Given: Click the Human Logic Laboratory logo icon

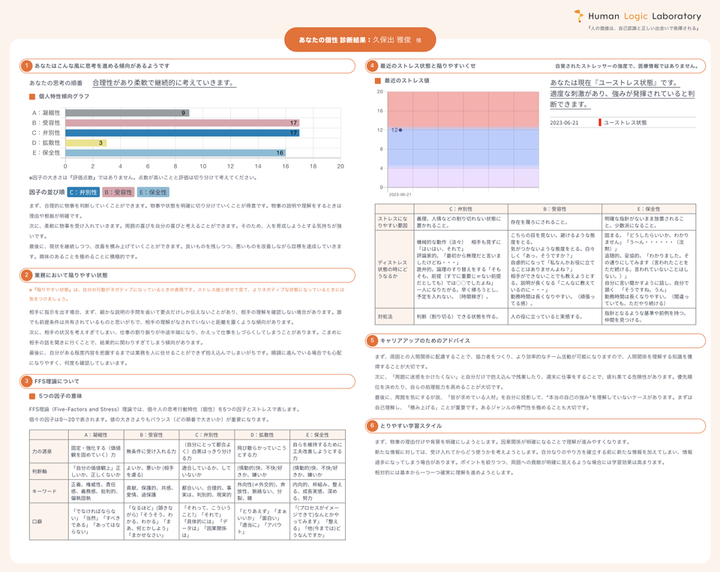Looking at the screenshot, I should (579, 16).
